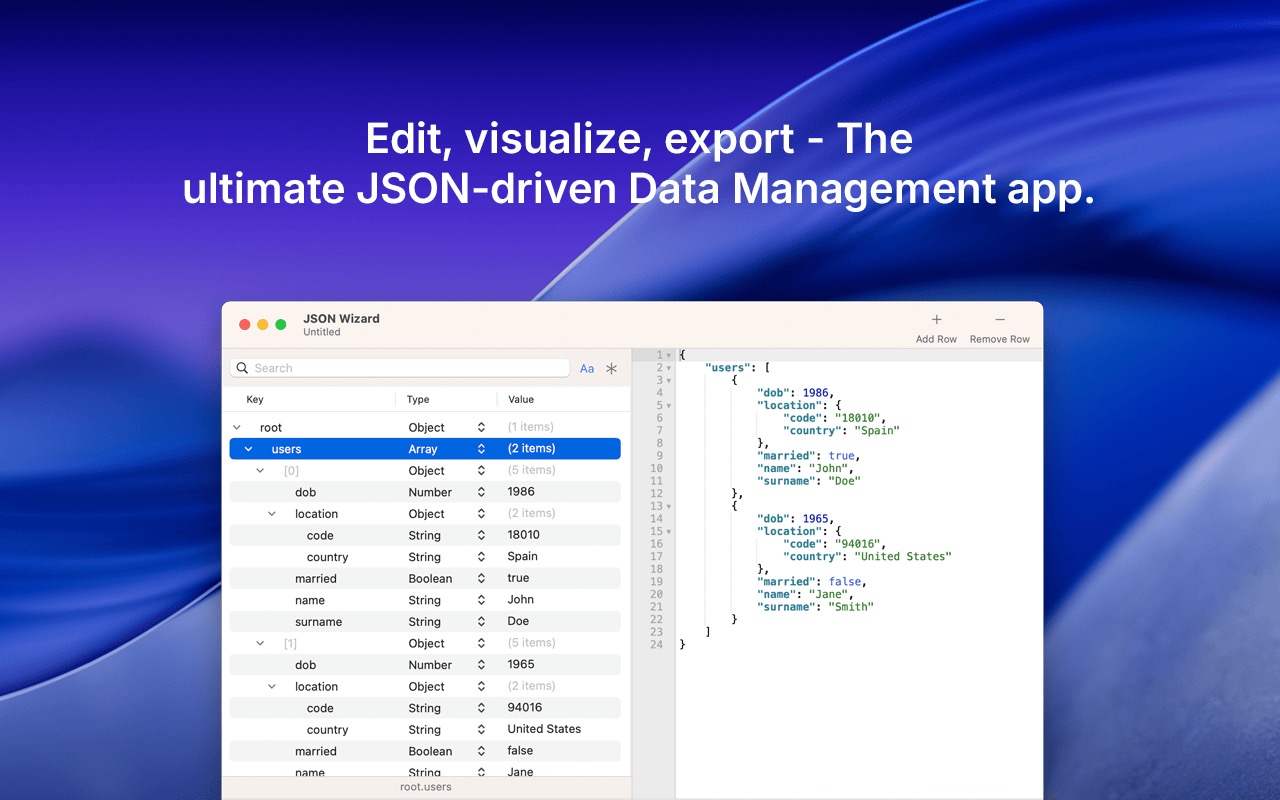Click value 18010 in code row

tap(523, 536)
